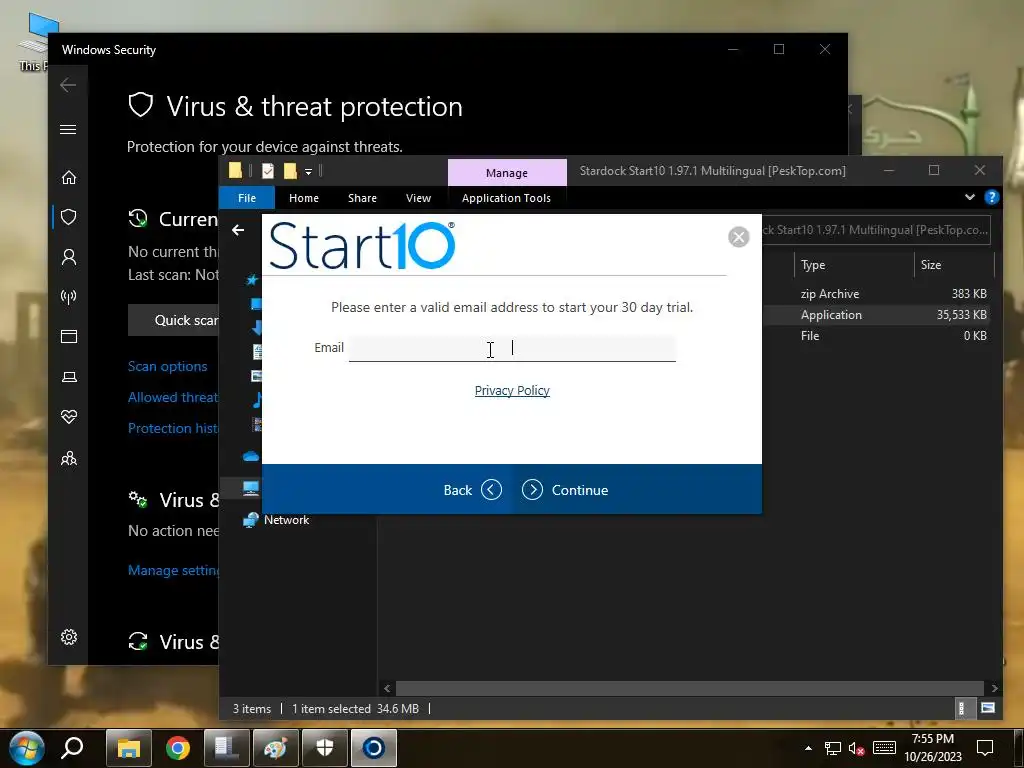Open Family options icon
This screenshot has width=1024, height=768.
tap(69, 458)
